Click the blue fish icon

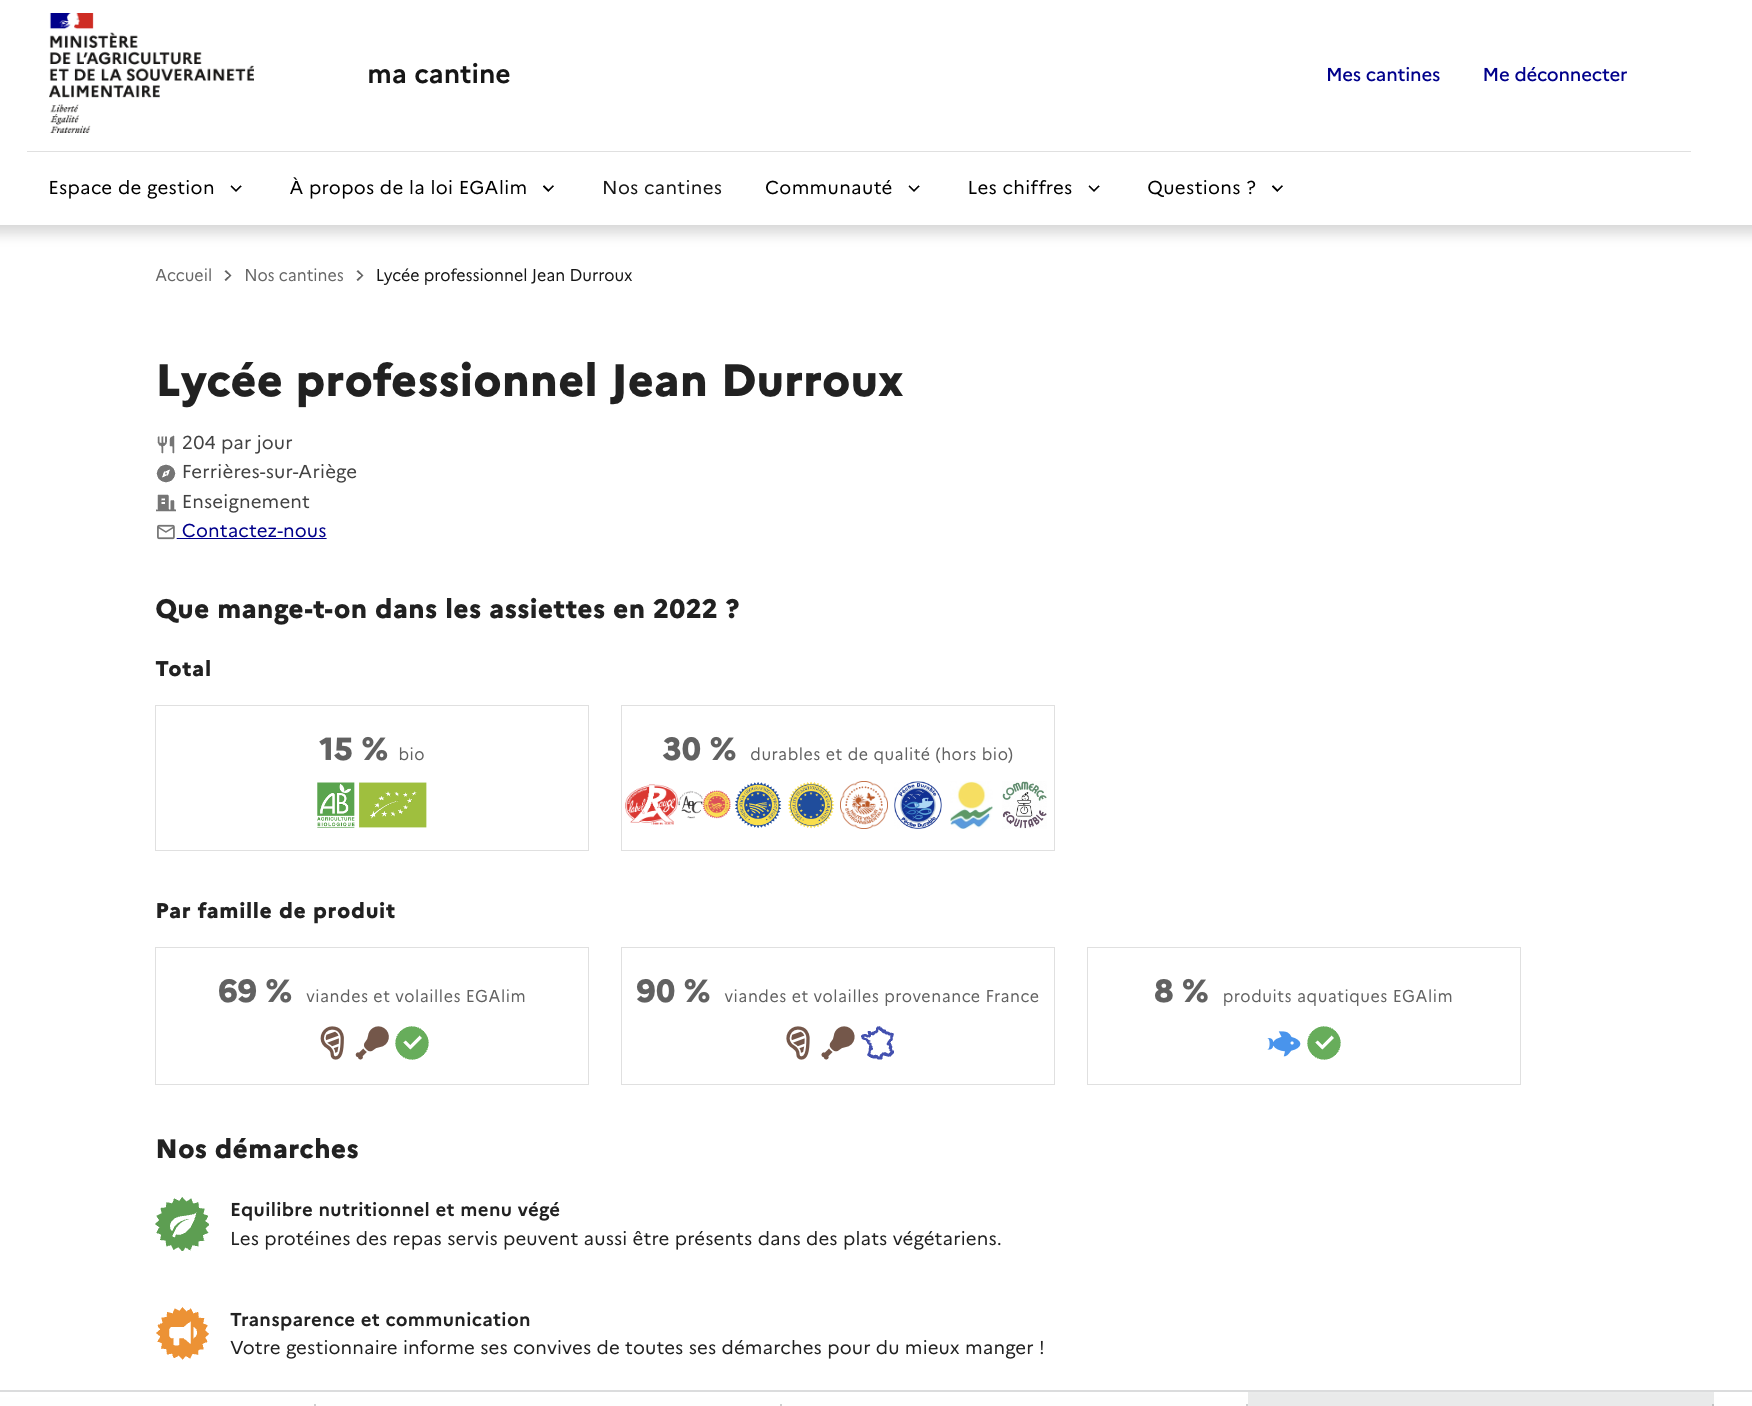[1283, 1044]
